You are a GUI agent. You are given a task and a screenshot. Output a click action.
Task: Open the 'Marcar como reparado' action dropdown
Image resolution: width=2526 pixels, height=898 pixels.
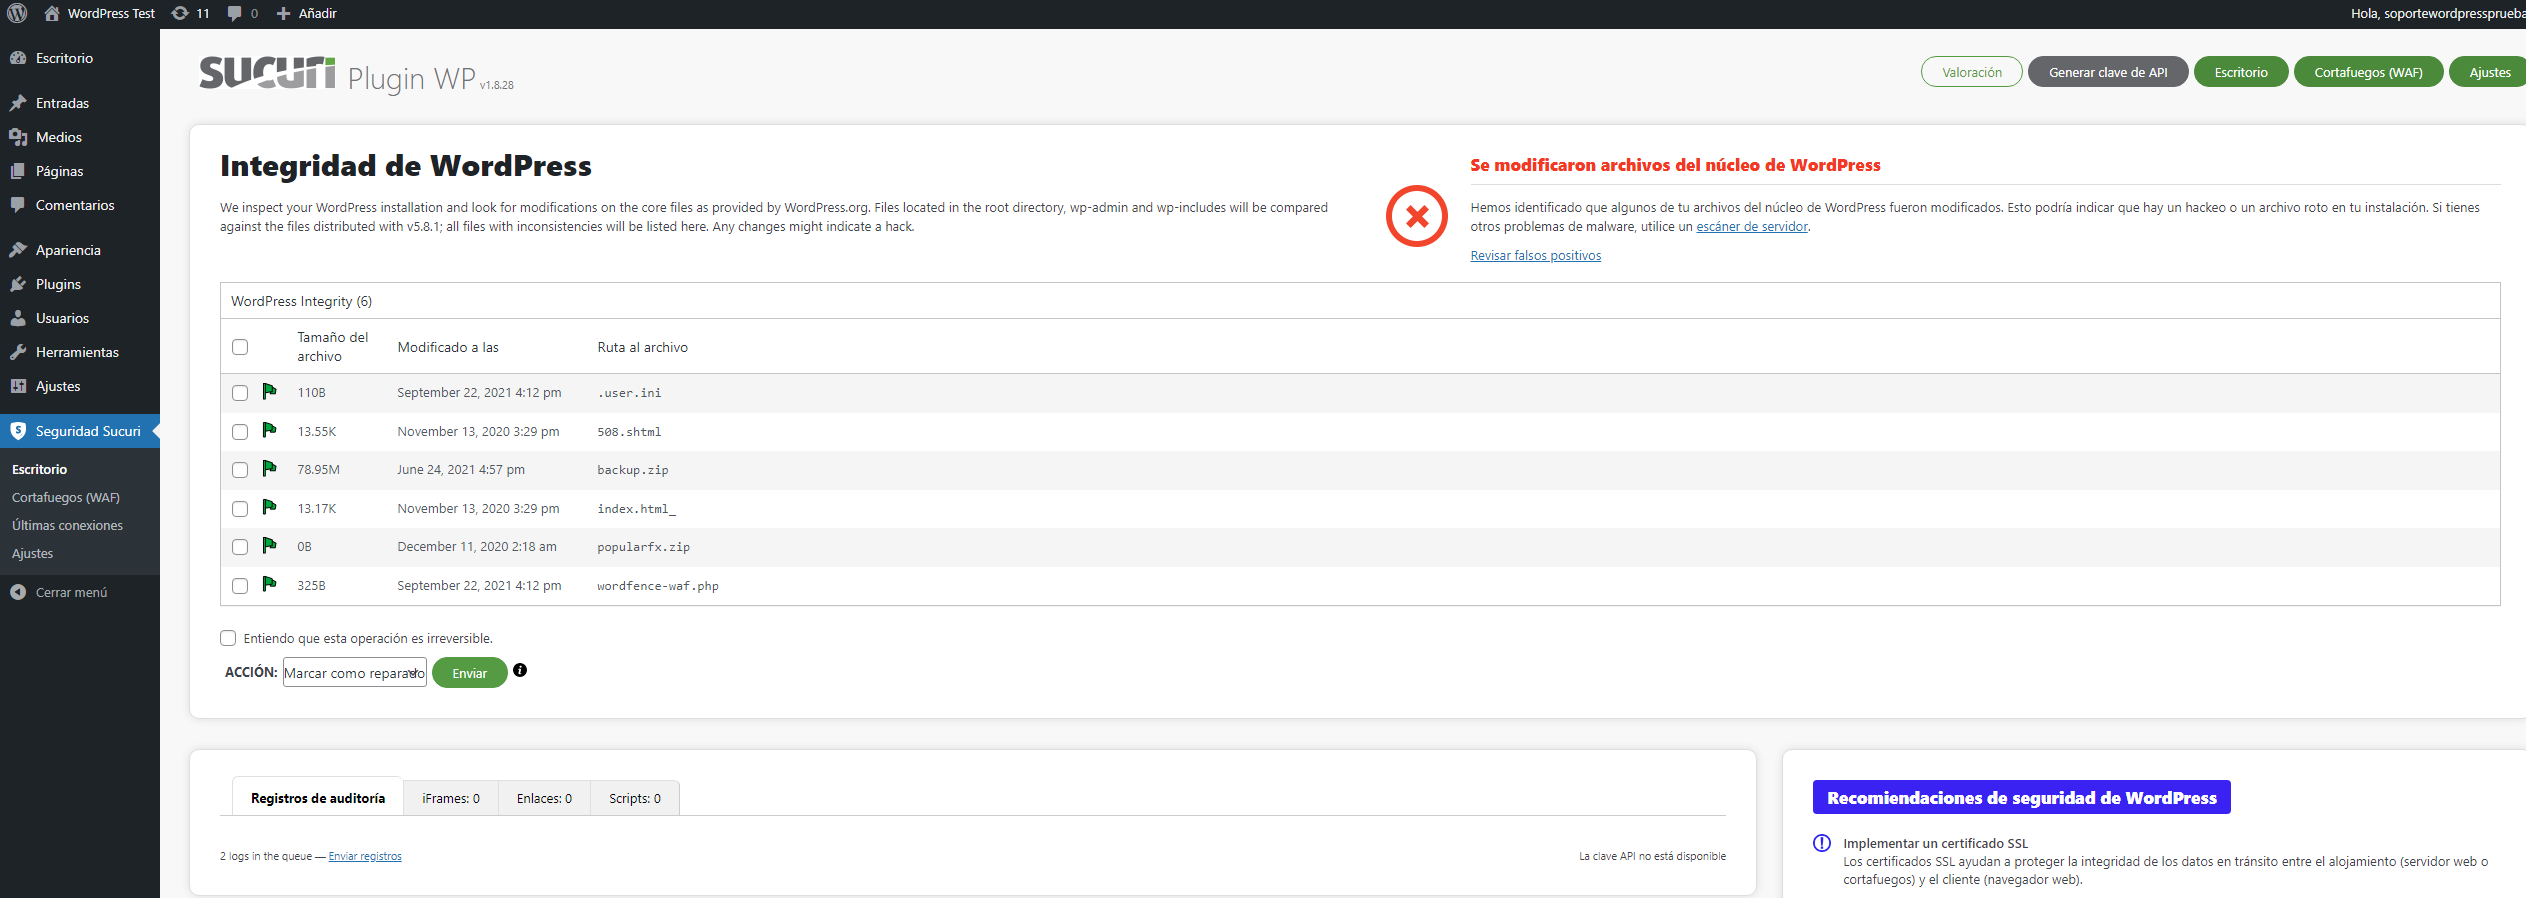355,673
